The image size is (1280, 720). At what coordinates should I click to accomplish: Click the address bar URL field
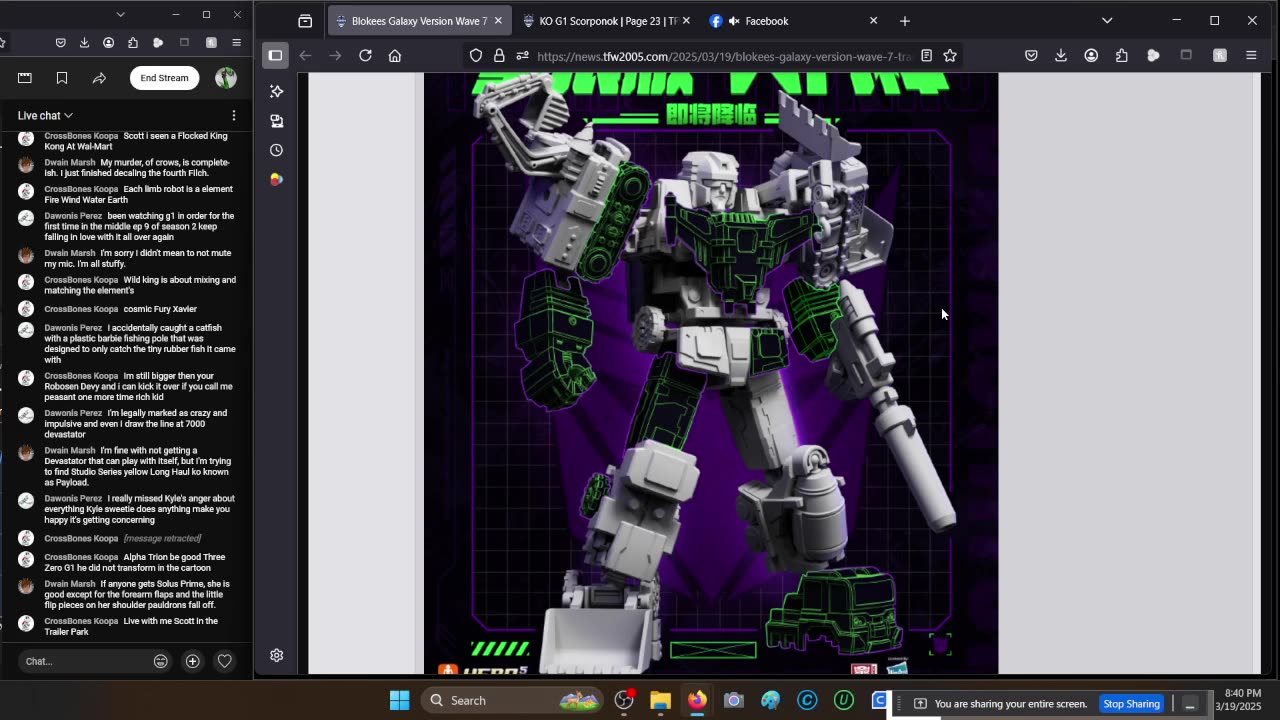pyautogui.click(x=723, y=56)
